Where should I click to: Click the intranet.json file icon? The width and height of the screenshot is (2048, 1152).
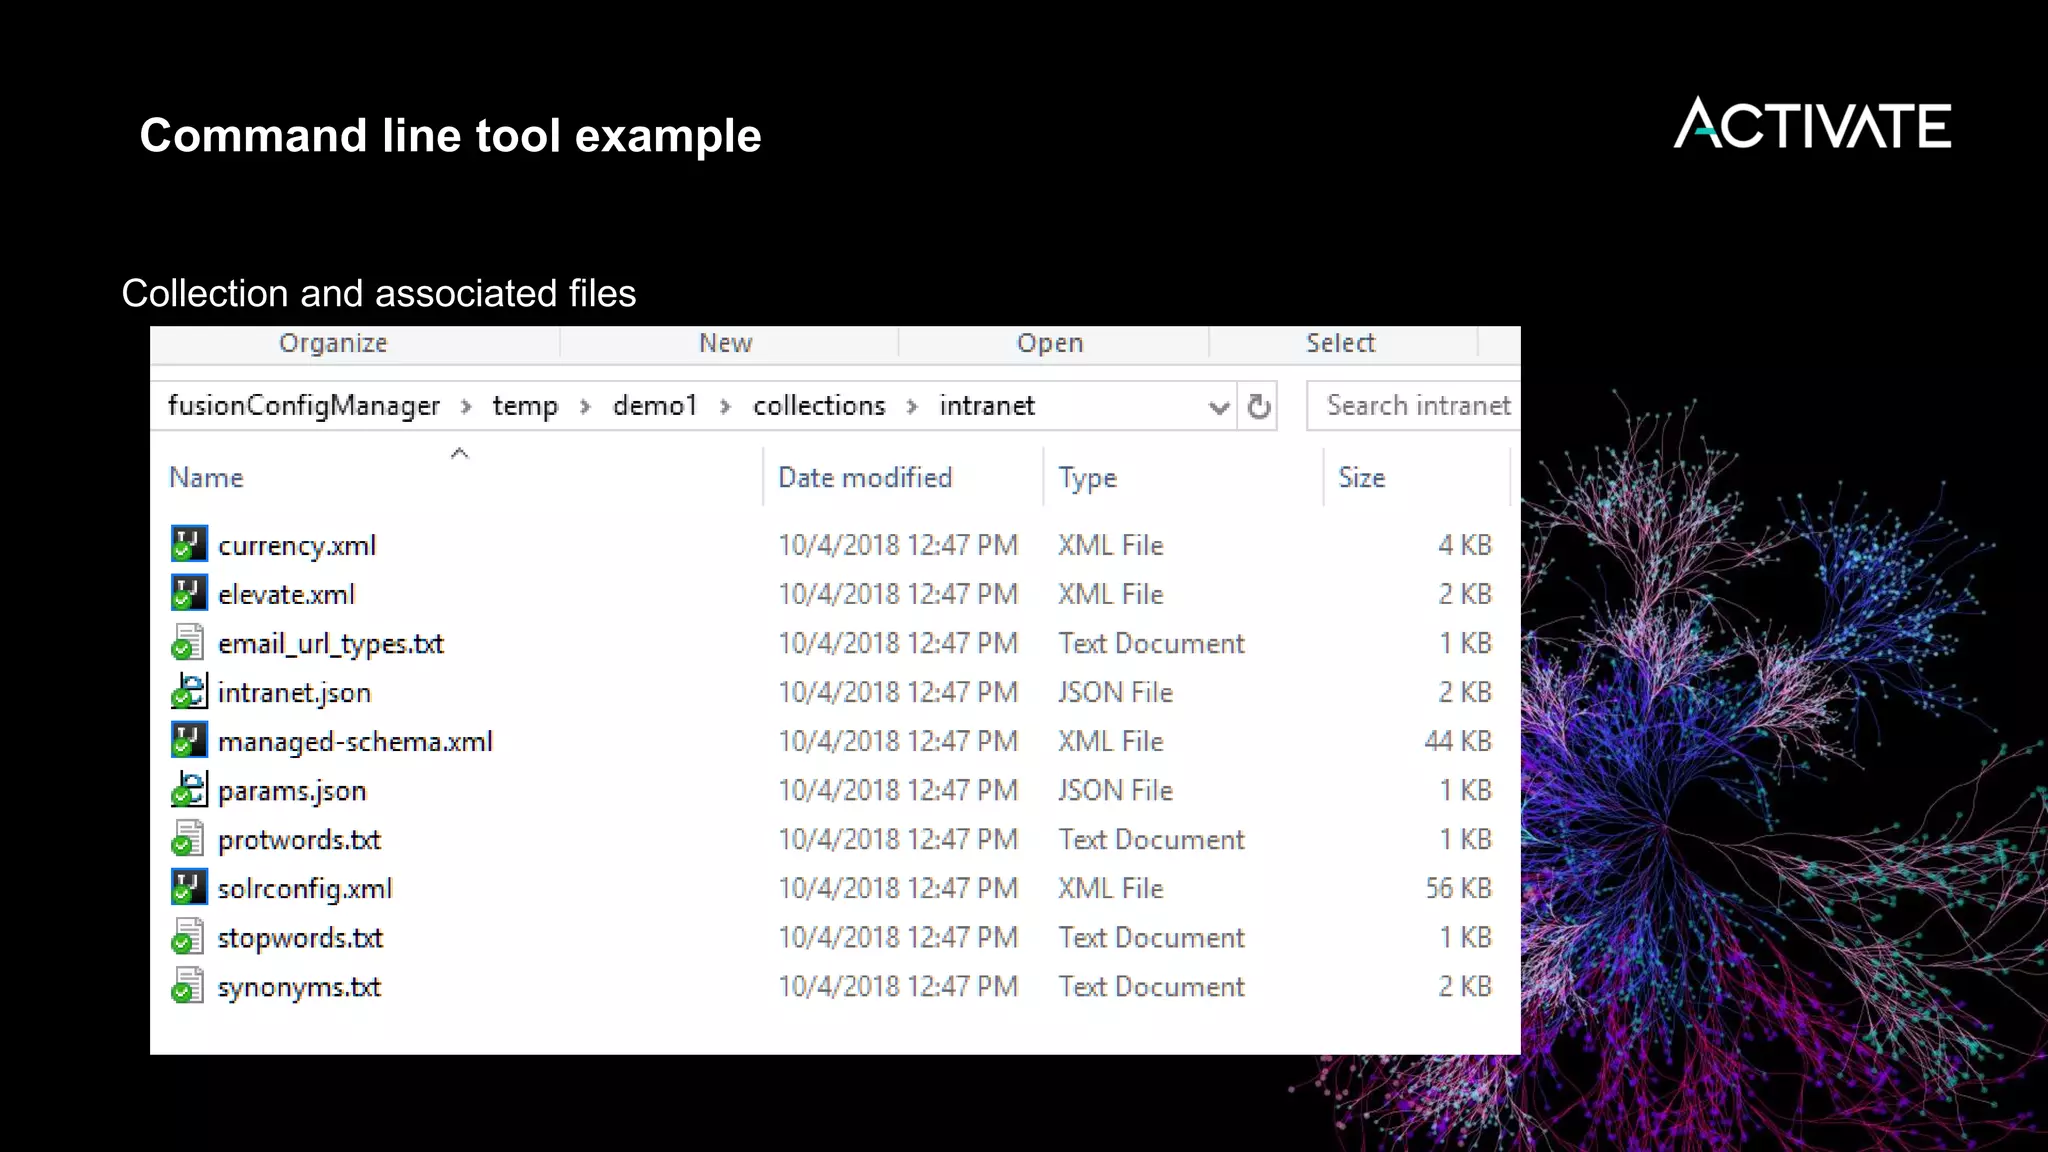(189, 691)
